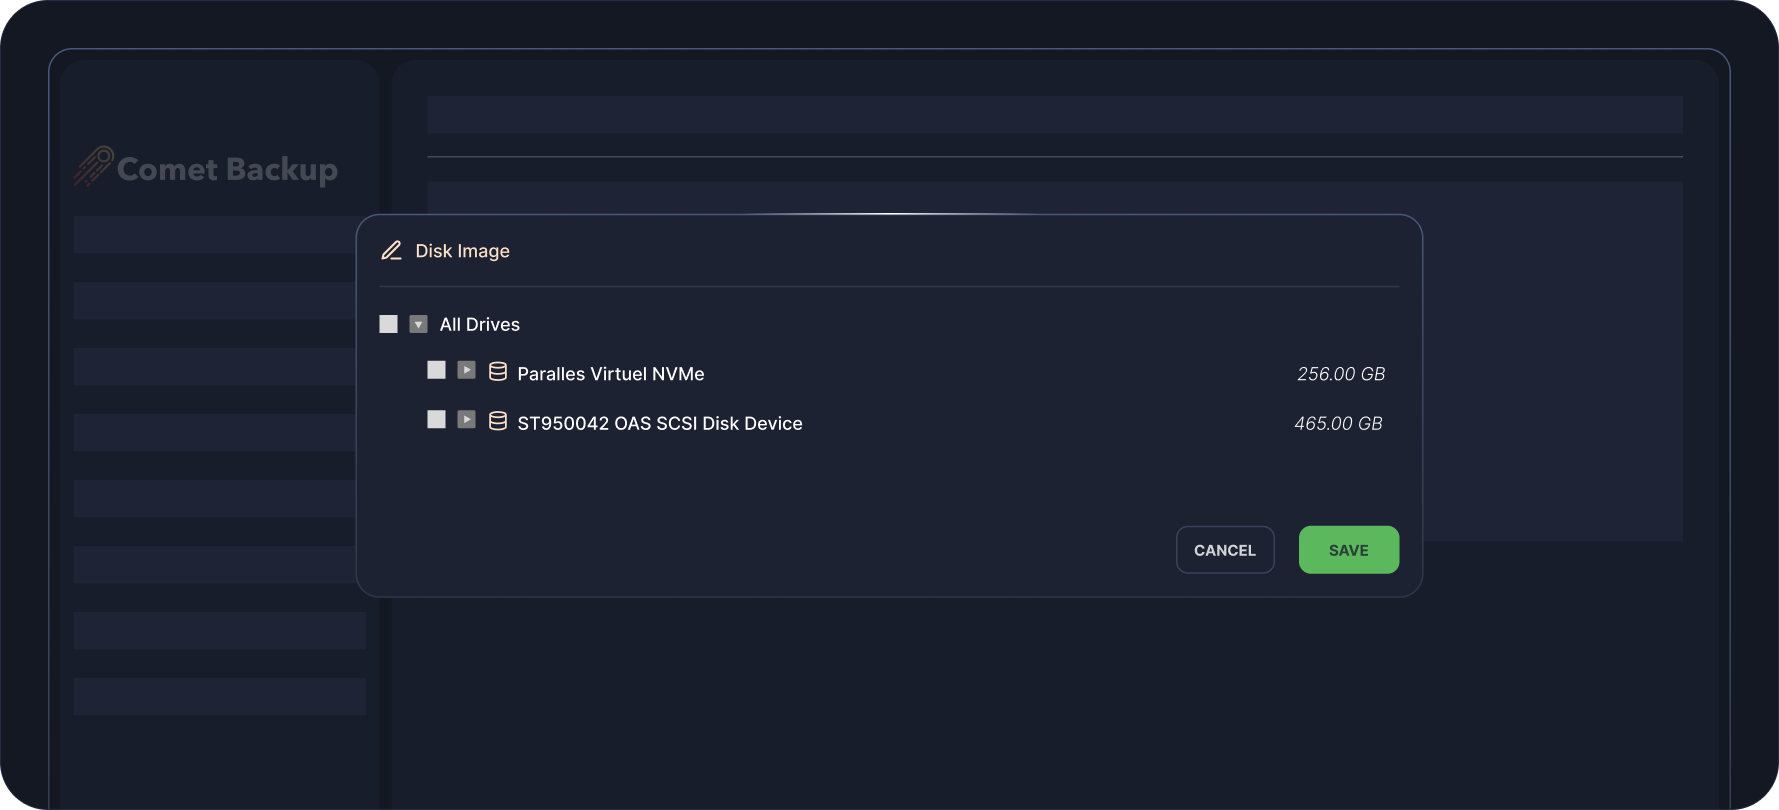Open the first sidebar item below the logo
This screenshot has height=810, width=1779.
[x=215, y=235]
